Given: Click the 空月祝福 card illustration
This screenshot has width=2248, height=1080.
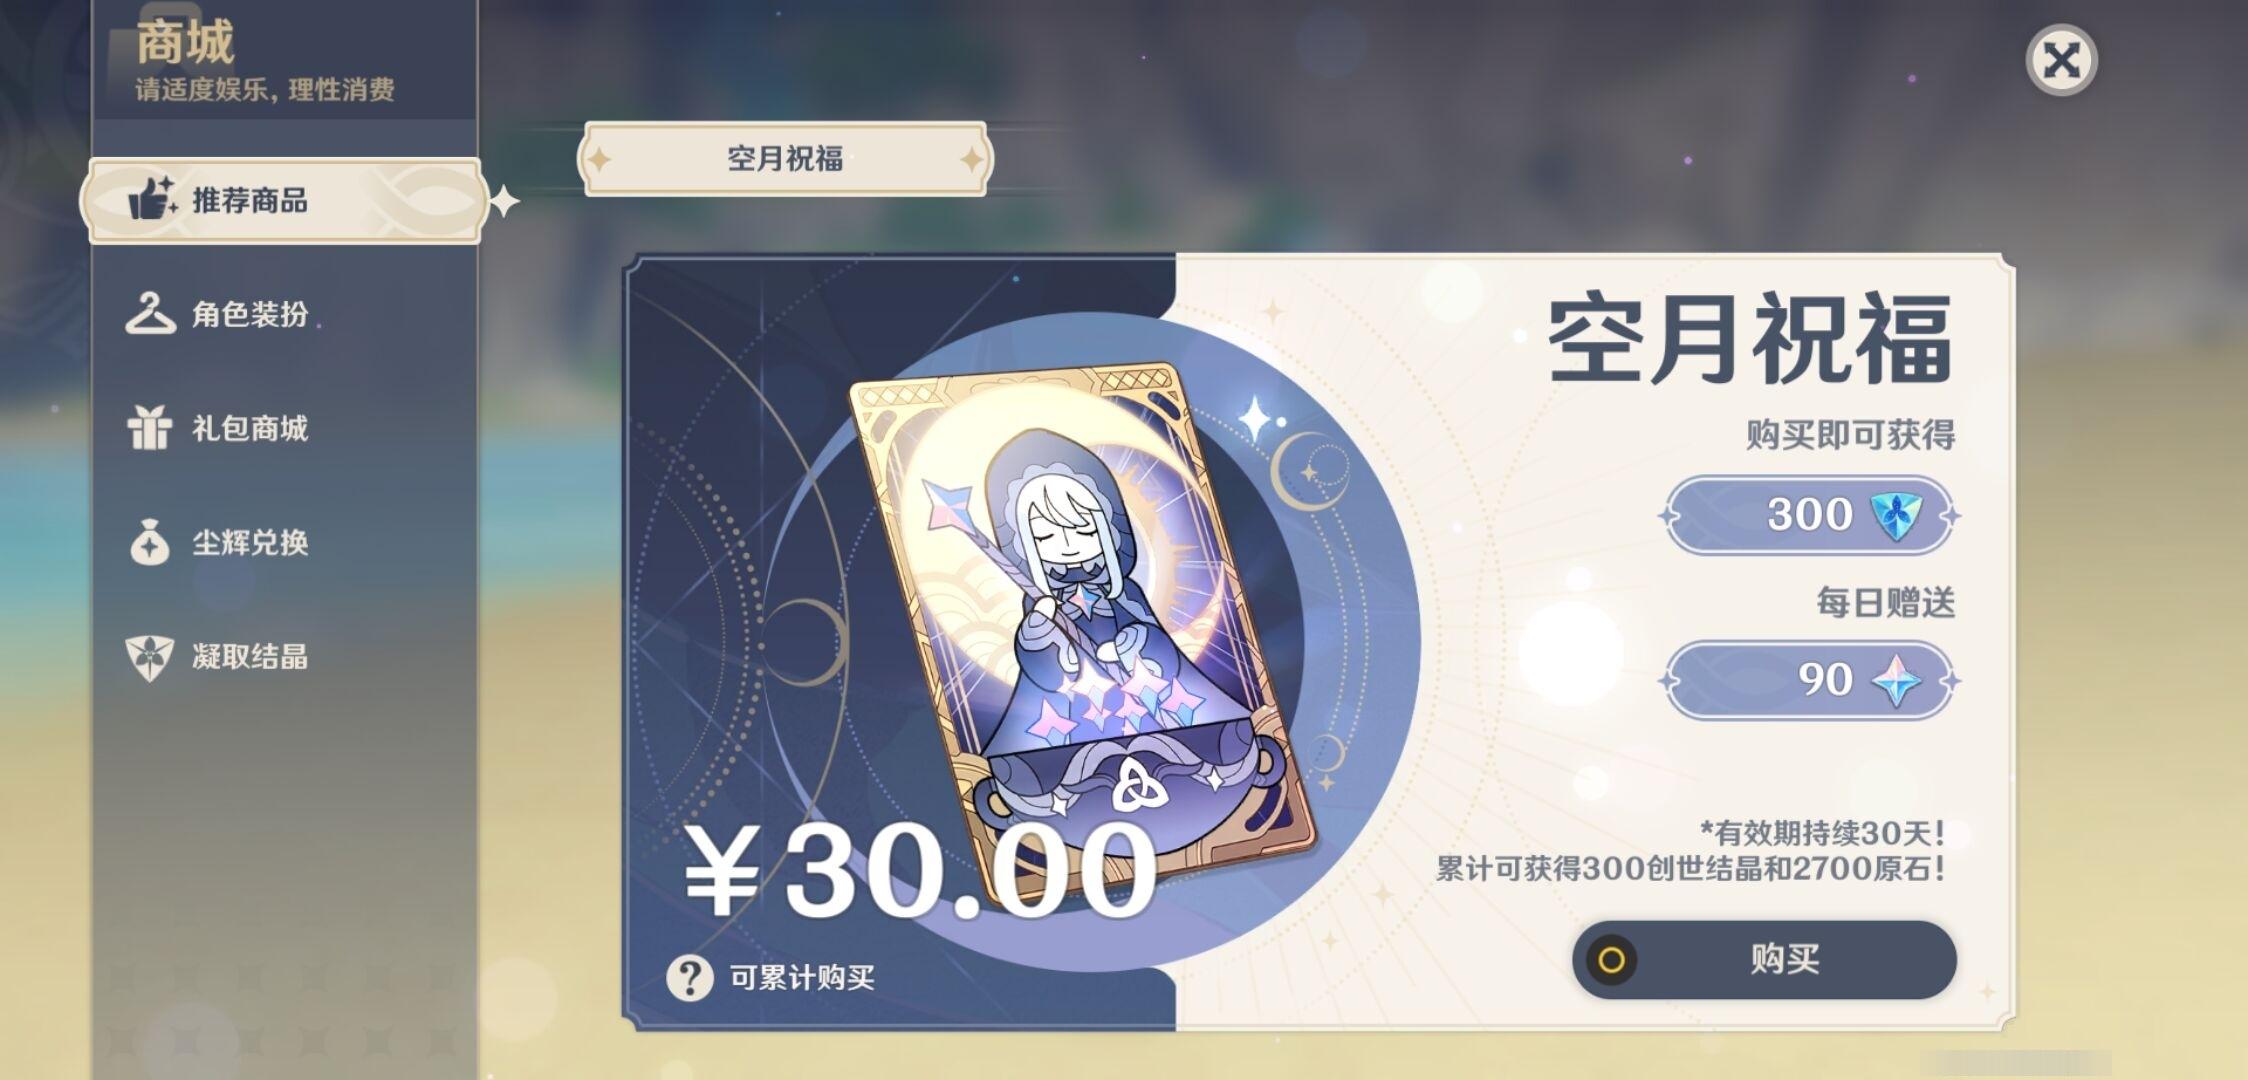Looking at the screenshot, I should click(x=1082, y=631).
